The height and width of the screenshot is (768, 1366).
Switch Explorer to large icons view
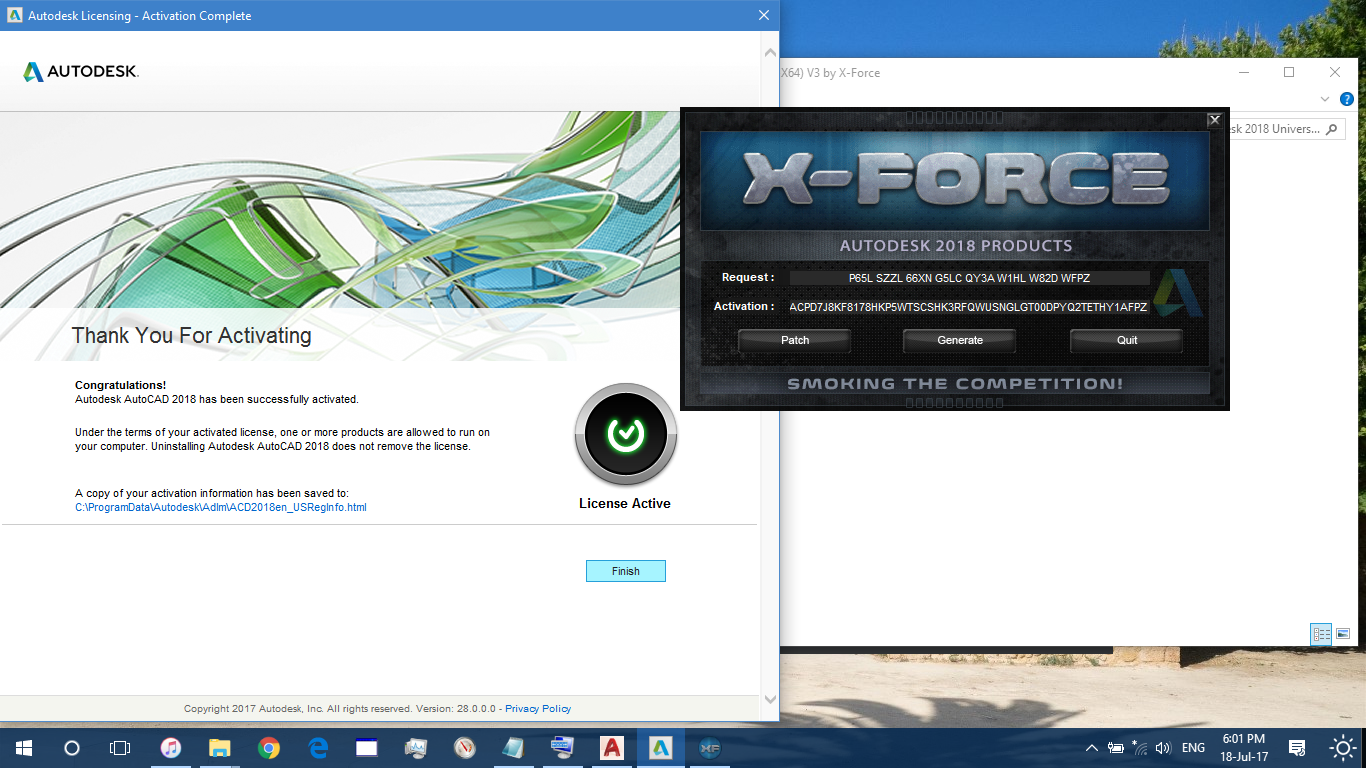(x=1343, y=634)
